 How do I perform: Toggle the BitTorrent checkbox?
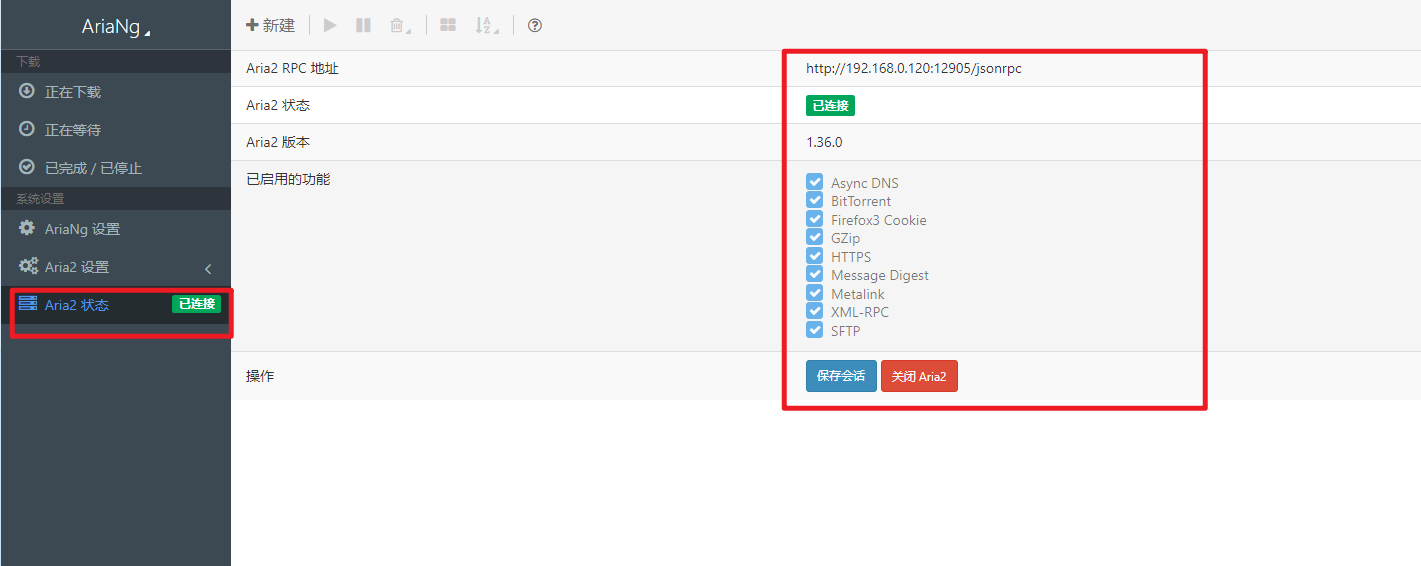(814, 200)
